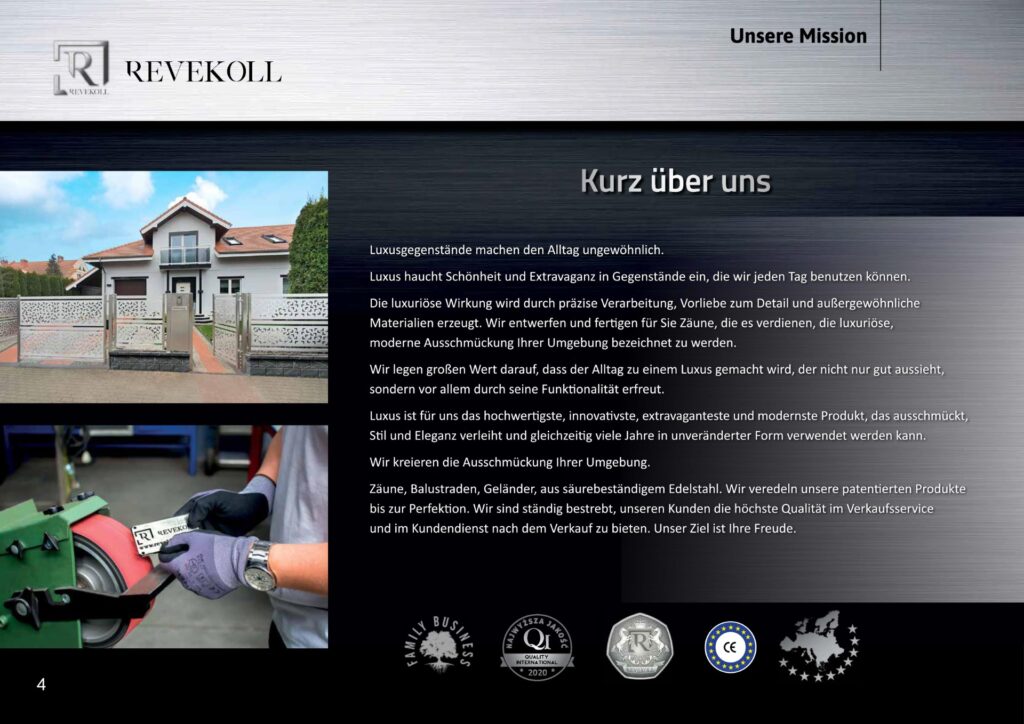The height and width of the screenshot is (724, 1024).
Task: Click line starting 'Wir legen großen Wert darauf'
Action: coord(656,370)
